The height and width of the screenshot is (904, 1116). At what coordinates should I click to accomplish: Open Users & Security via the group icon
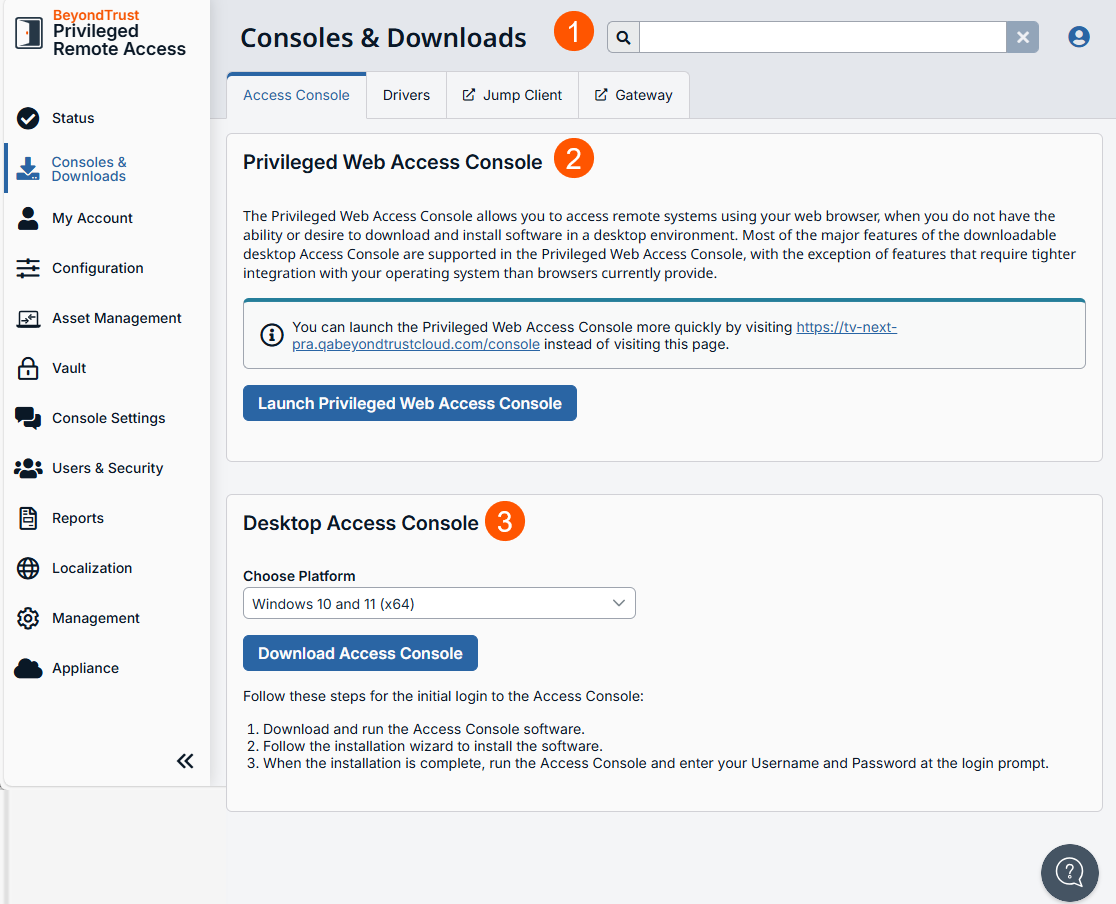click(x=28, y=468)
